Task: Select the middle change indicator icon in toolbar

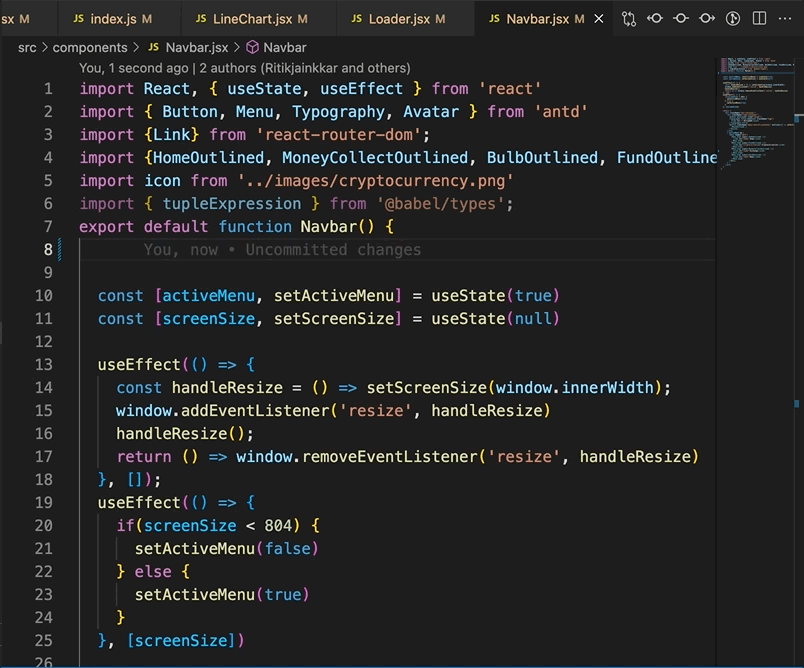Action: (x=681, y=18)
